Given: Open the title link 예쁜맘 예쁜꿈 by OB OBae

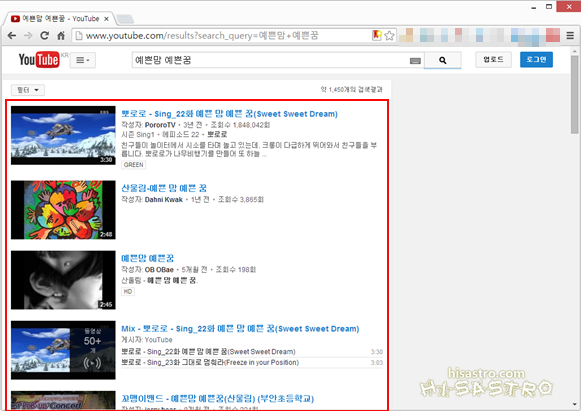Looking at the screenshot, I should point(147,258).
